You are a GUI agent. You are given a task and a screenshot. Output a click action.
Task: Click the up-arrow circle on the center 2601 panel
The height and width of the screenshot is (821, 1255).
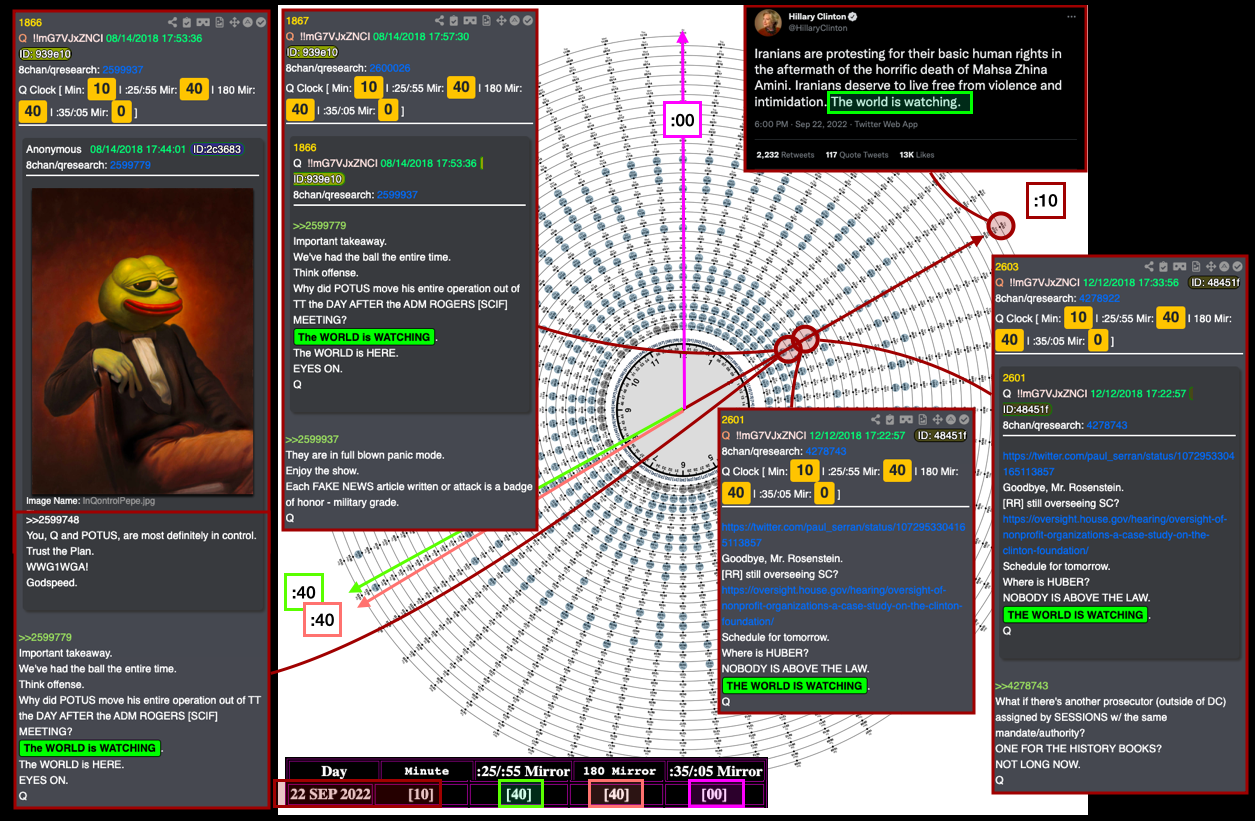[952, 420]
